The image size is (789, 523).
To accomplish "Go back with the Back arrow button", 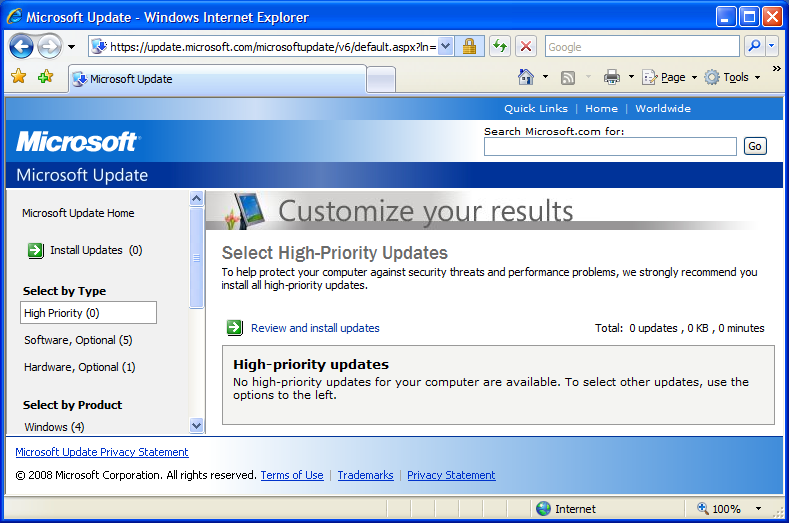I will point(22,47).
